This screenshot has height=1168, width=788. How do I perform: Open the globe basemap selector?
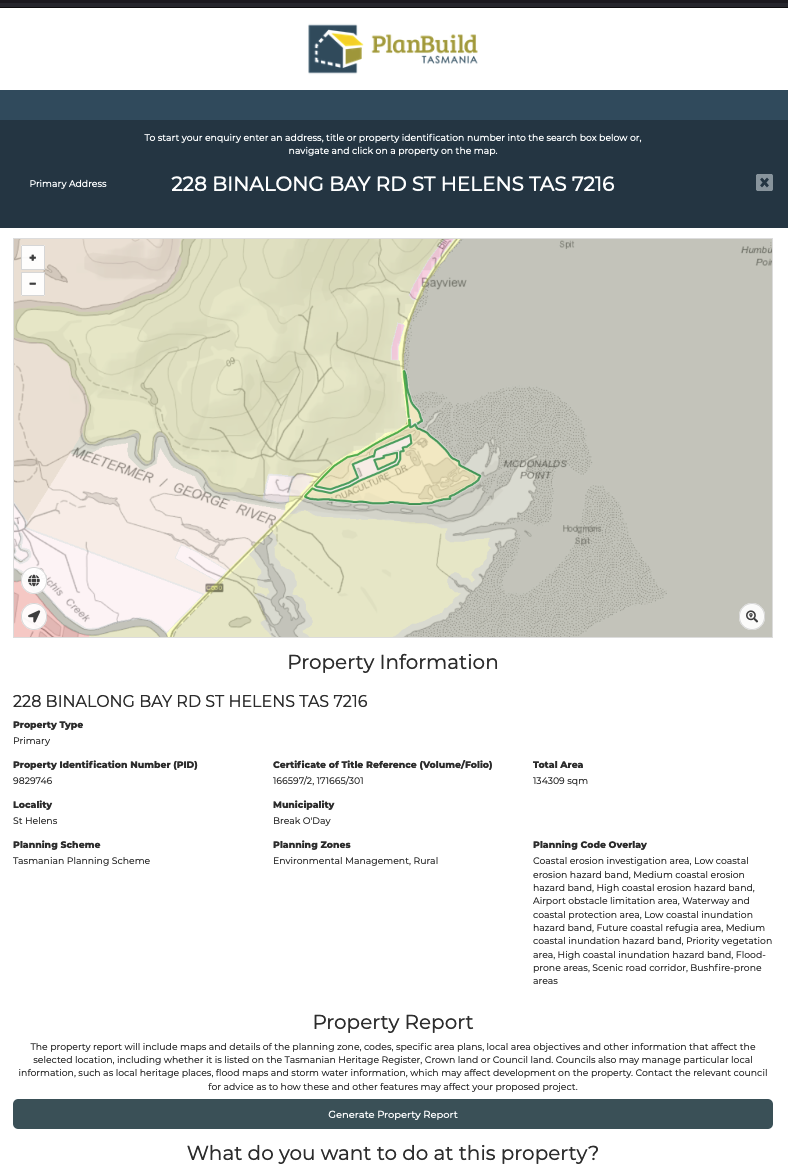[34, 581]
